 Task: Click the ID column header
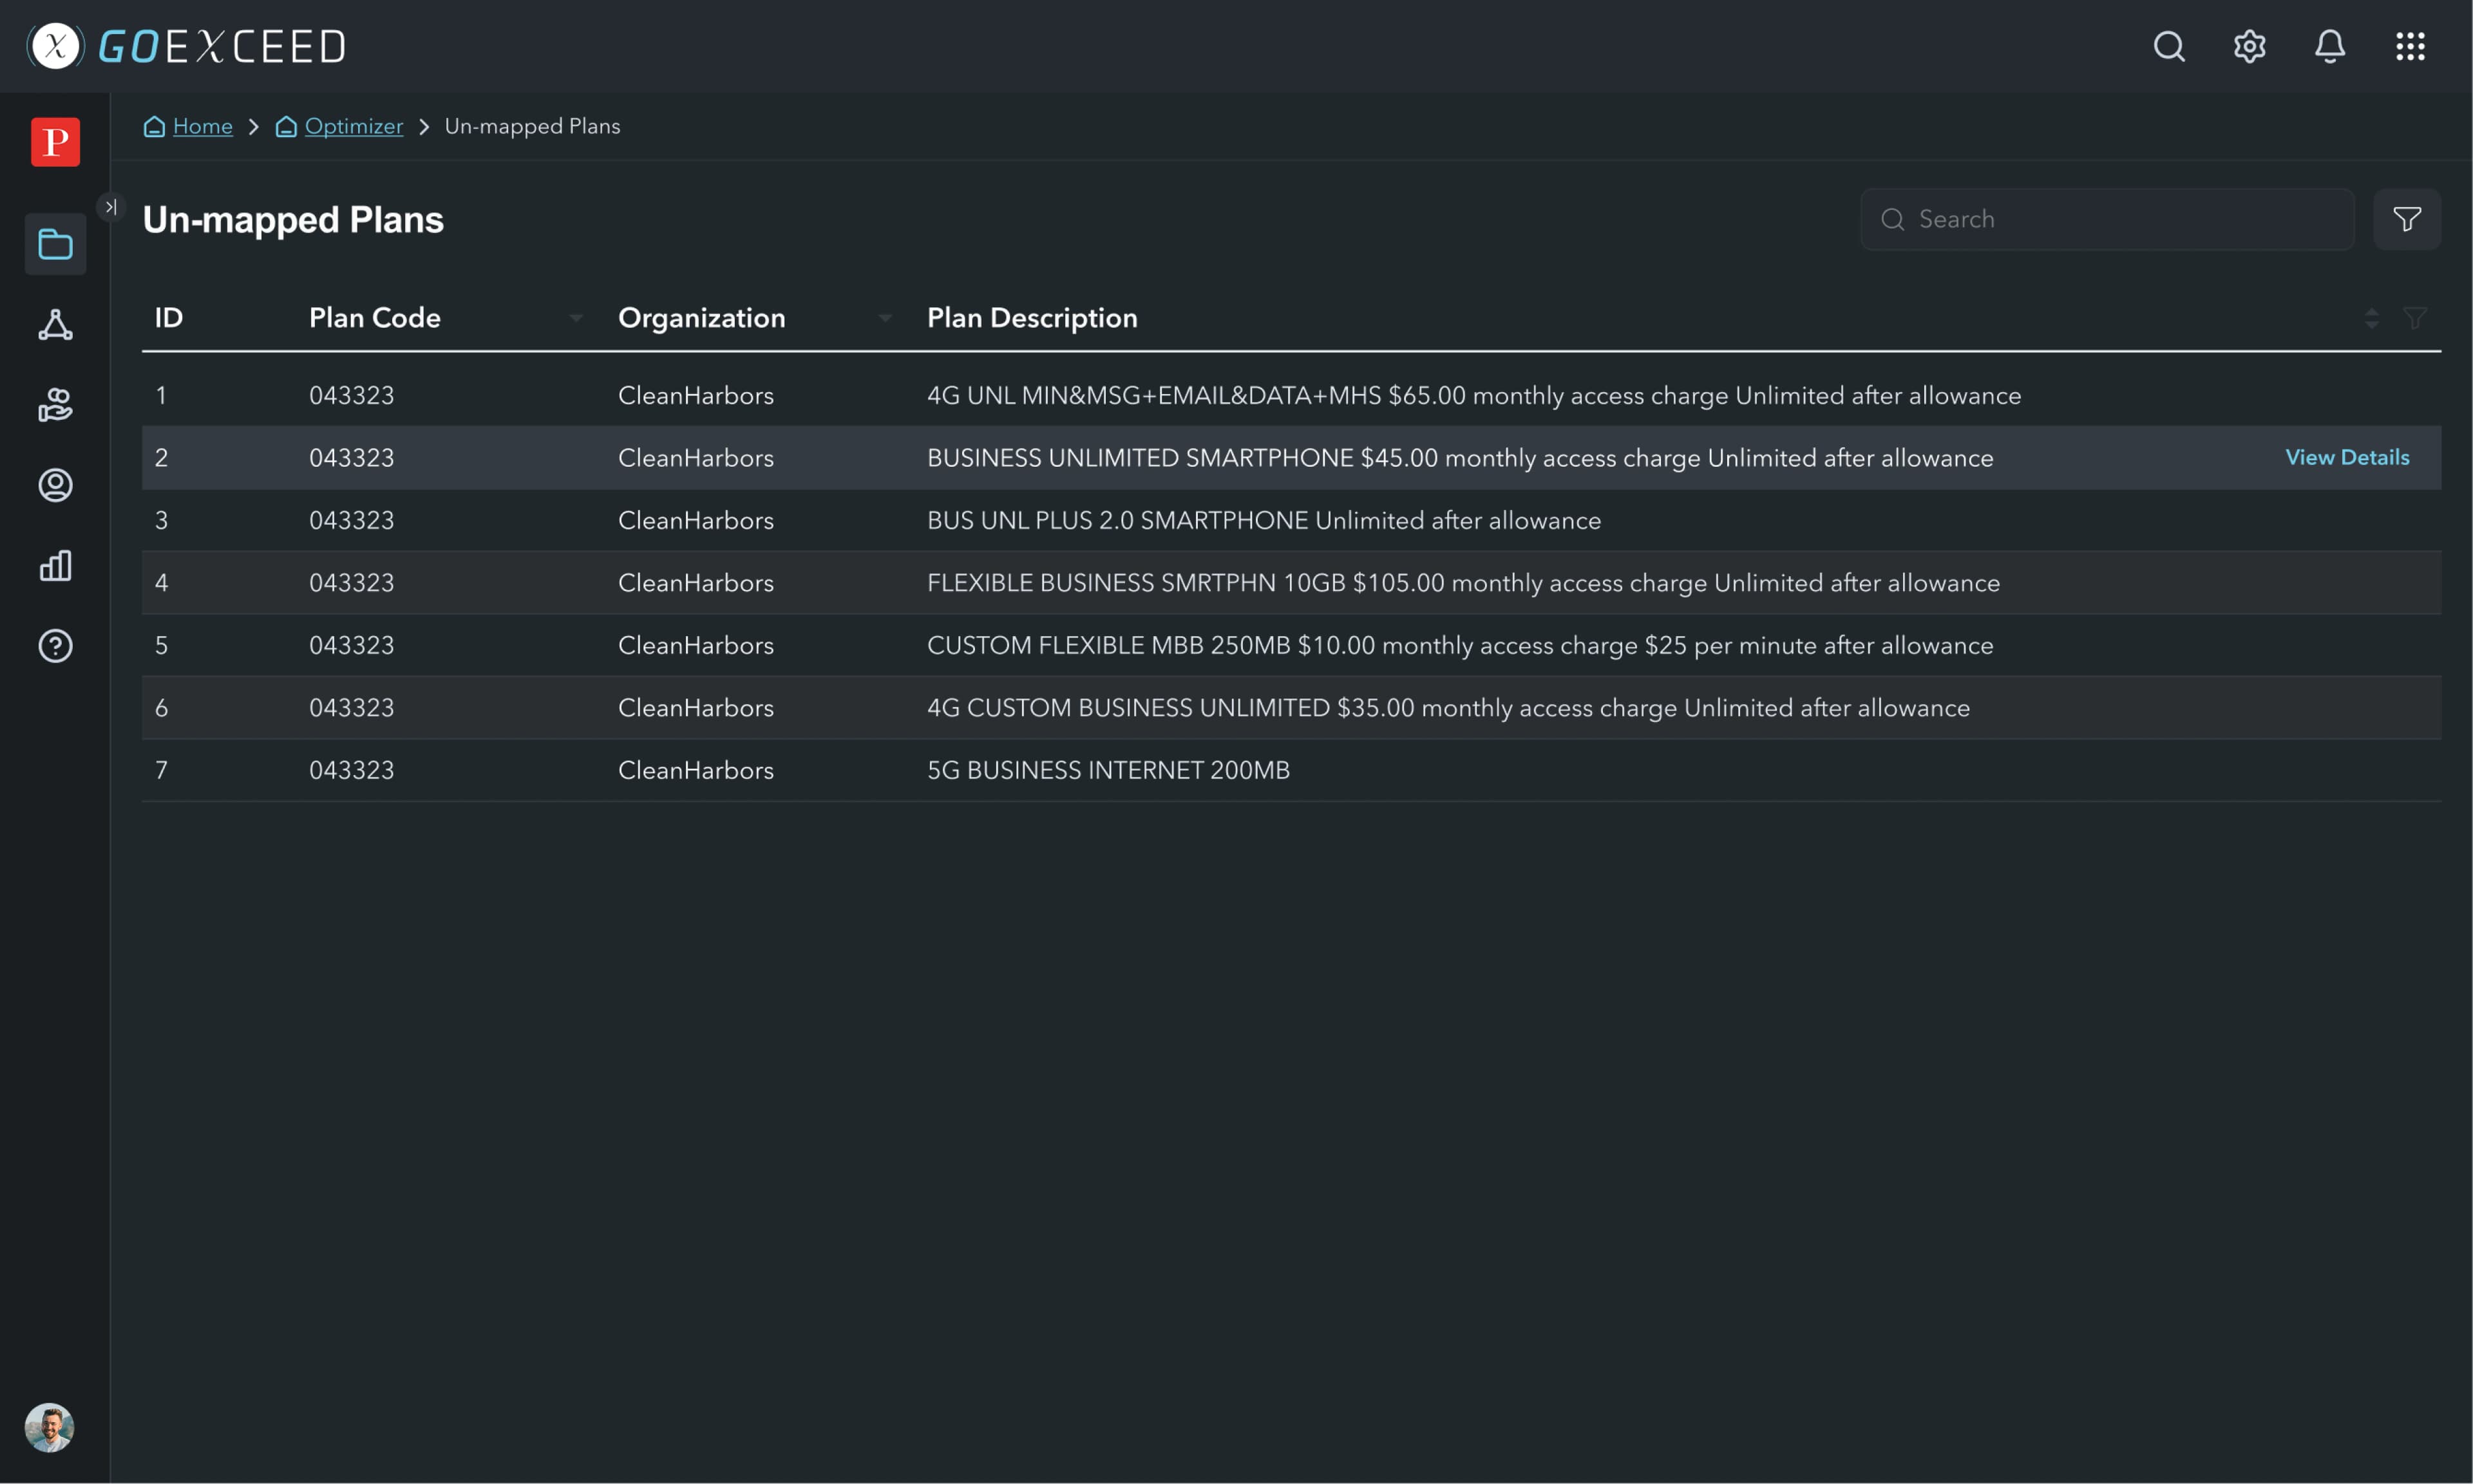[169, 318]
